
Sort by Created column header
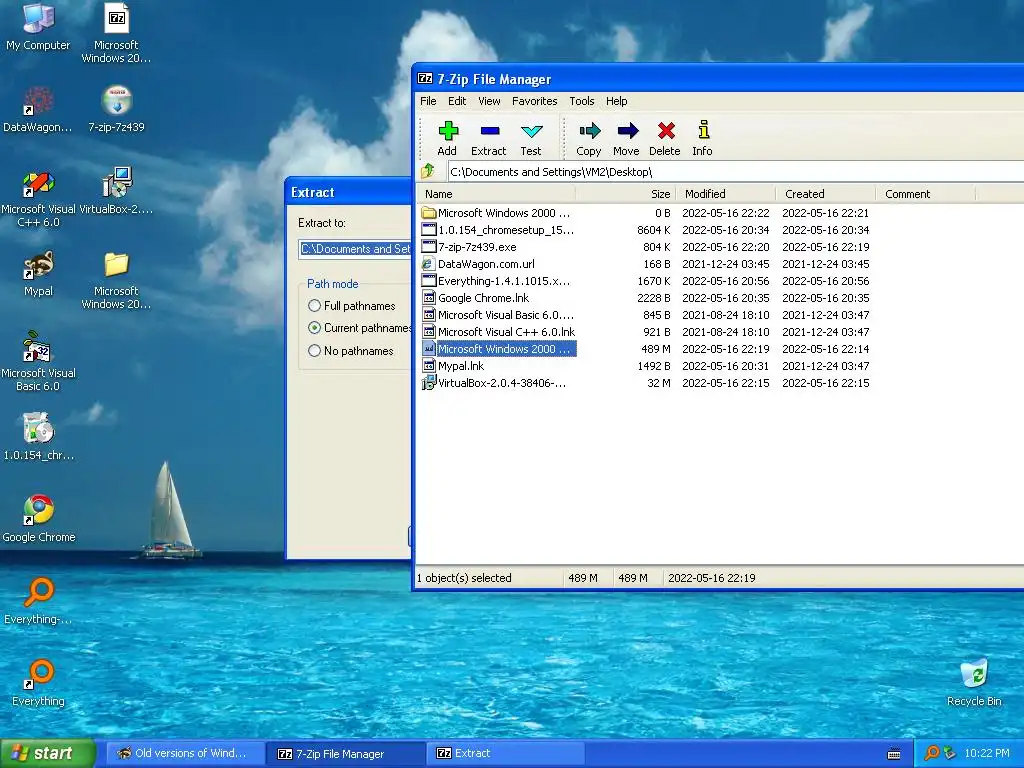tap(825, 194)
